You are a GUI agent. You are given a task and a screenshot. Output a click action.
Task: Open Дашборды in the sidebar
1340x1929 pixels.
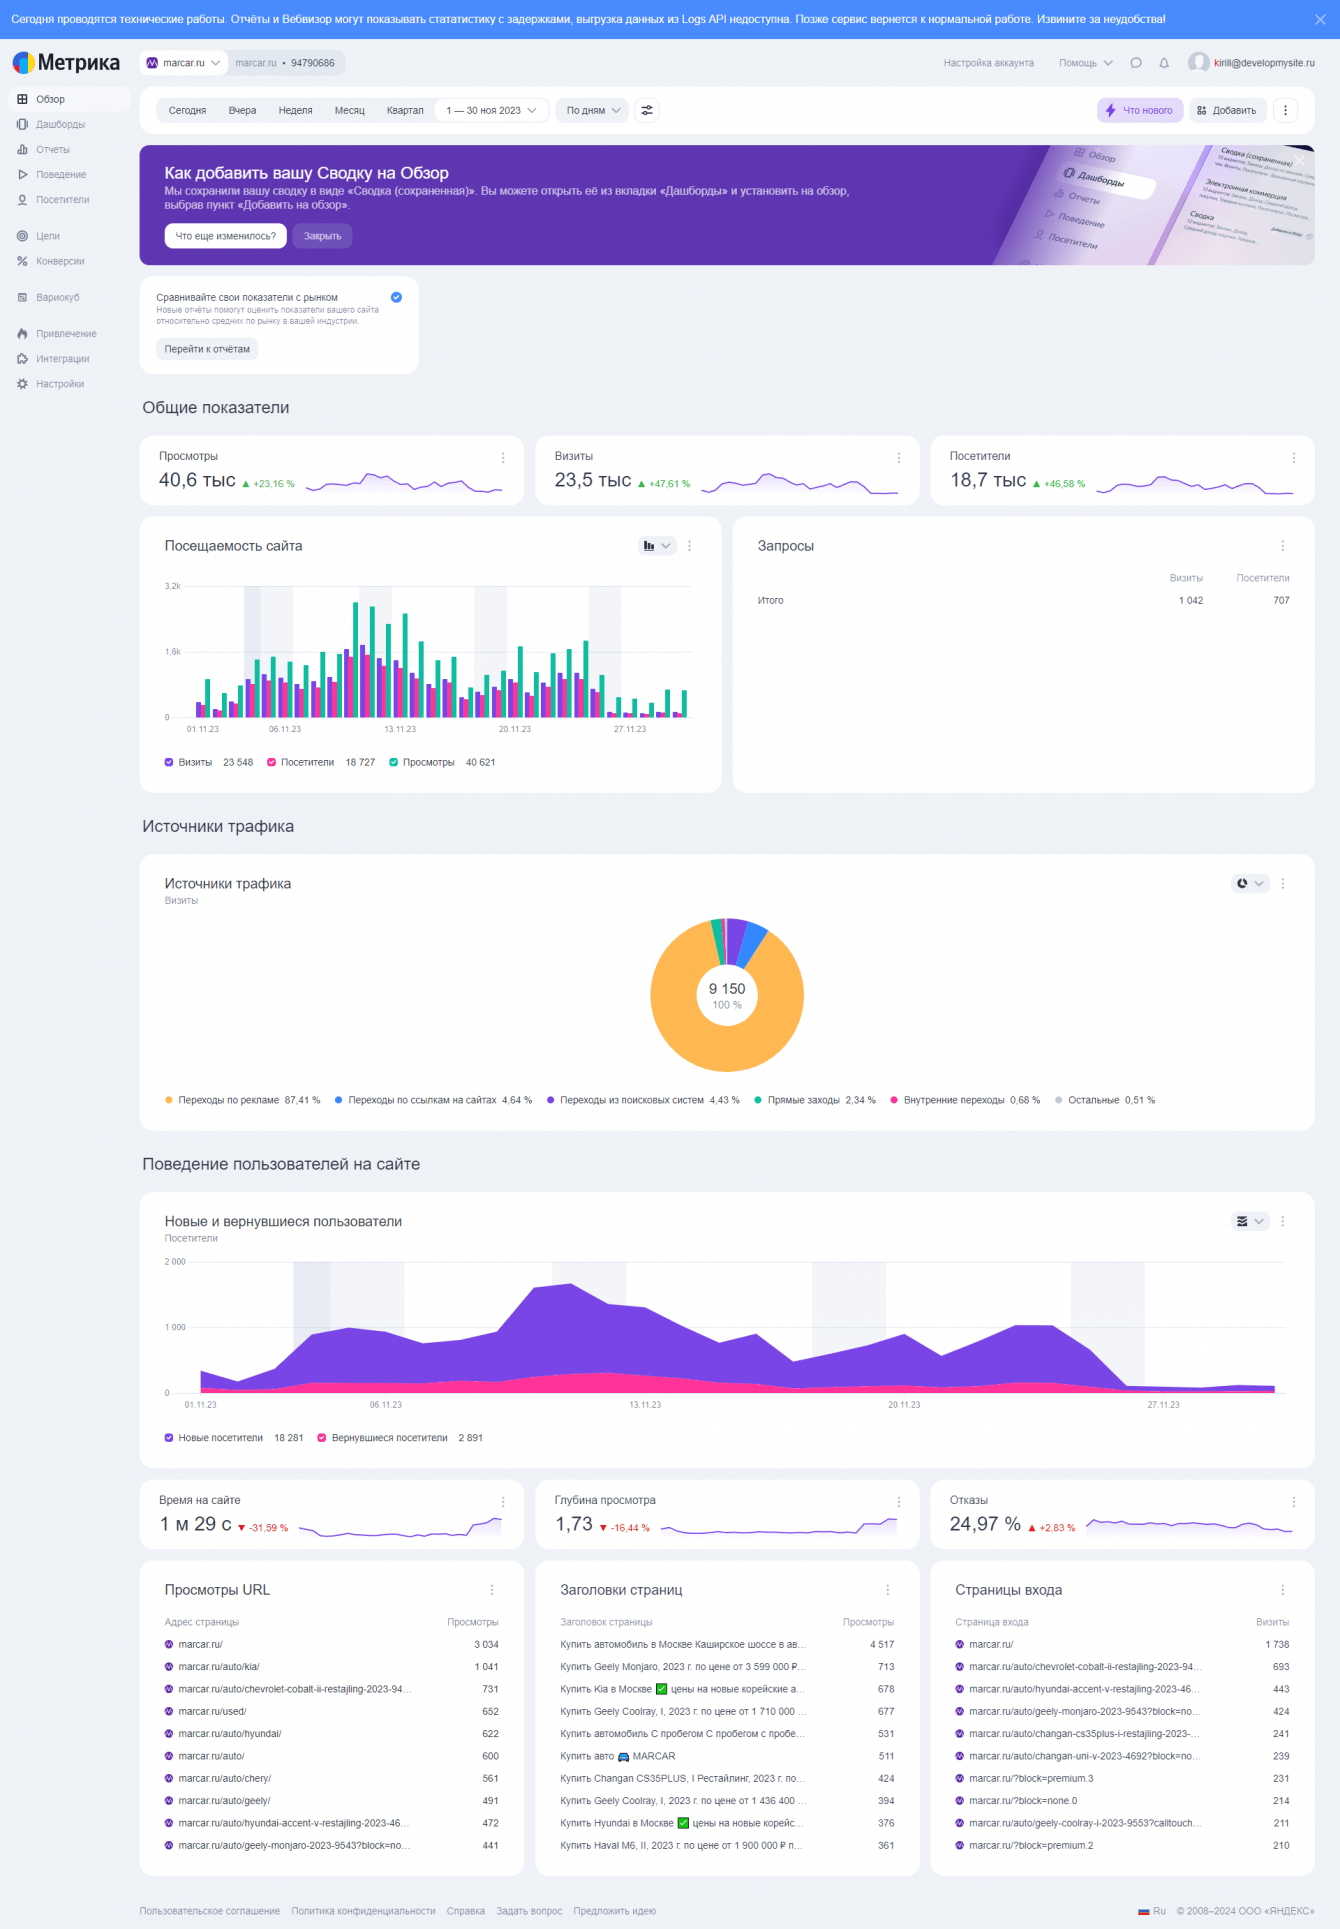[x=60, y=125]
